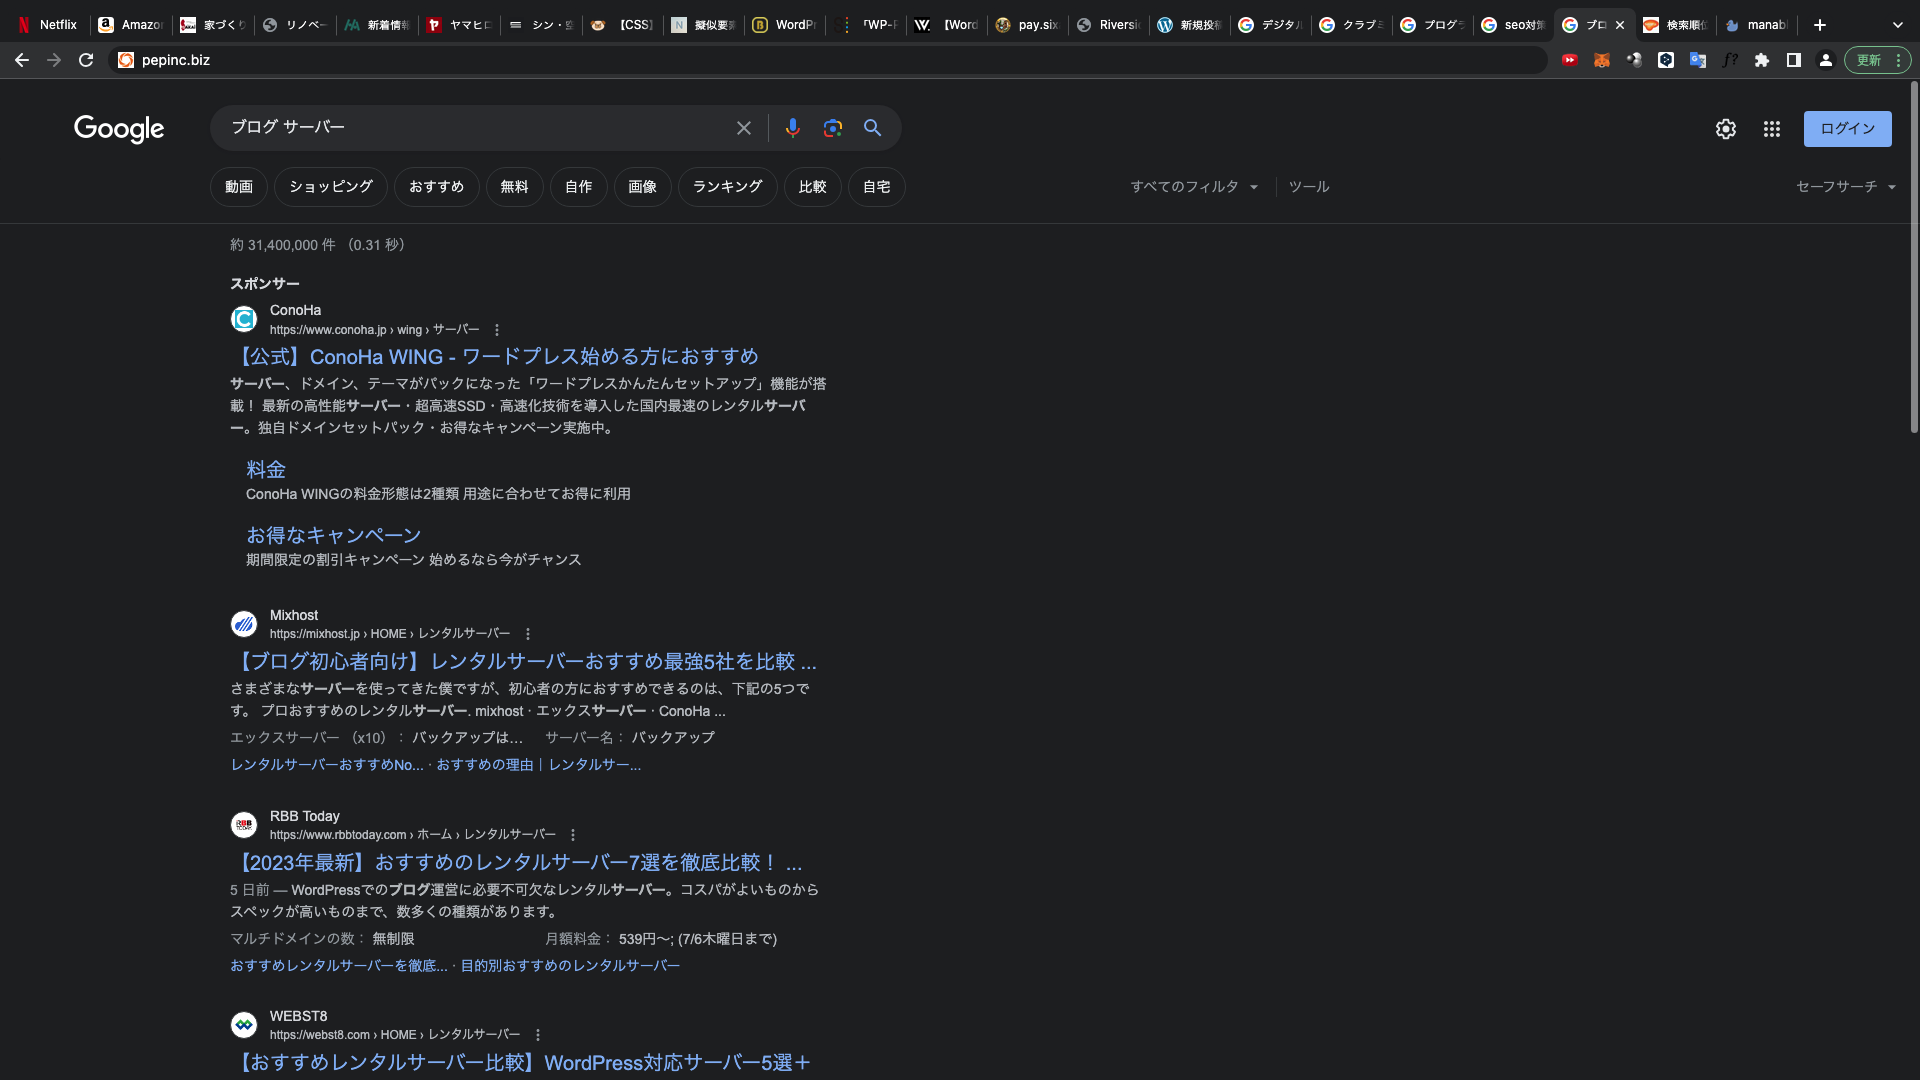
Task: Click the ConoHa site favicon
Action: coord(244,319)
